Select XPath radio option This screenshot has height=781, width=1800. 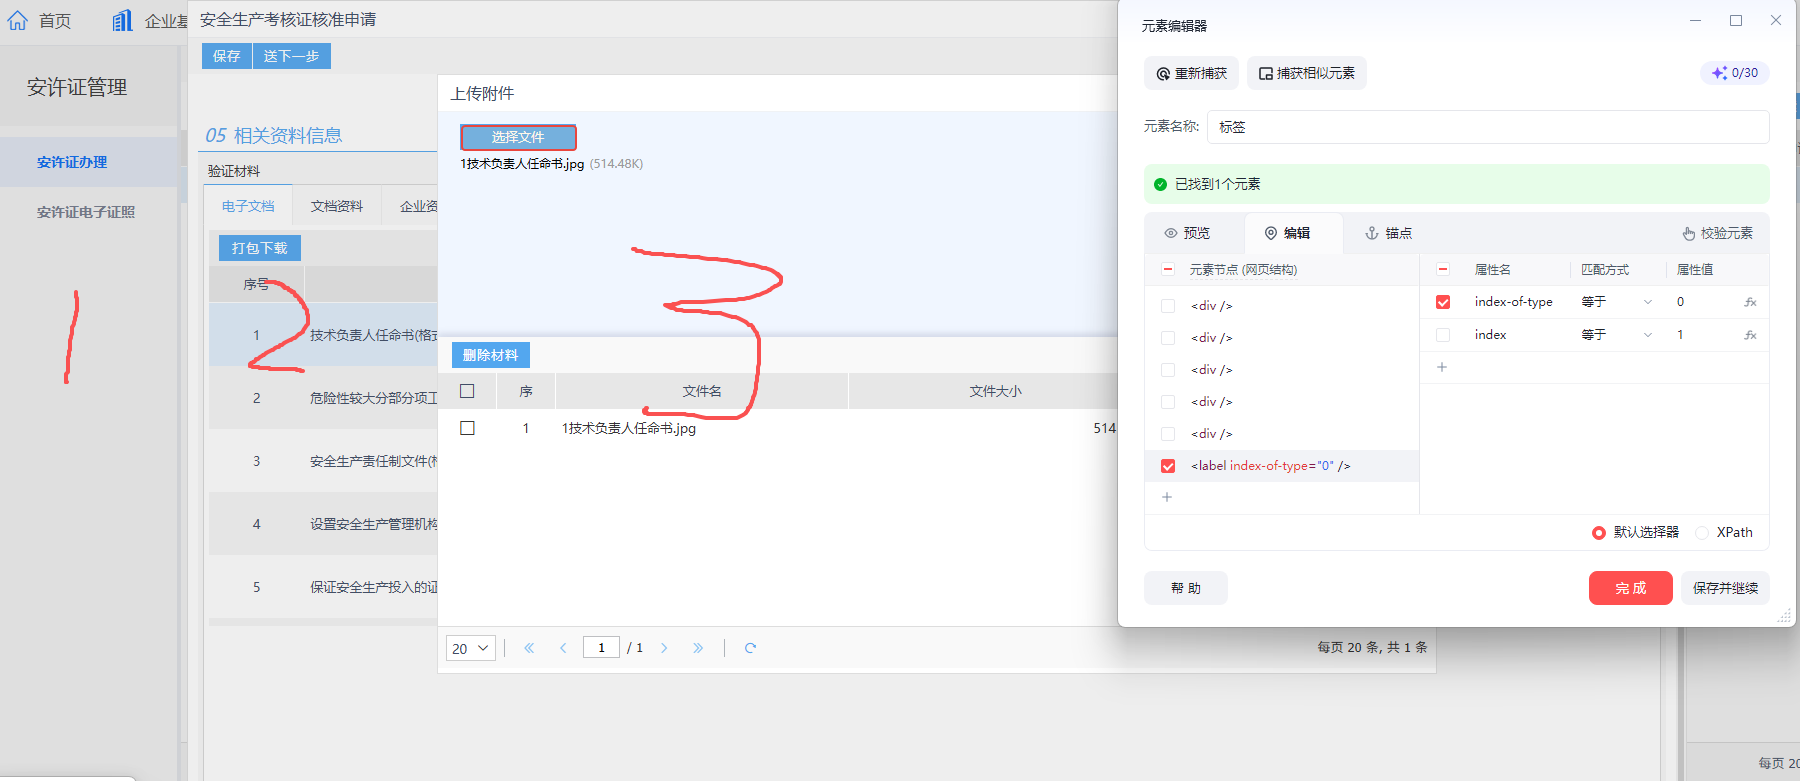(1702, 533)
